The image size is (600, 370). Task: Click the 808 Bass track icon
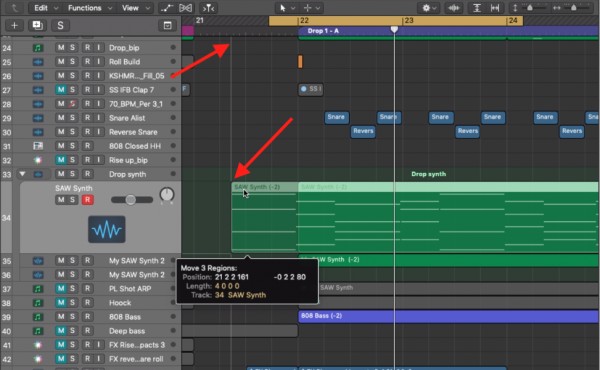(38, 317)
